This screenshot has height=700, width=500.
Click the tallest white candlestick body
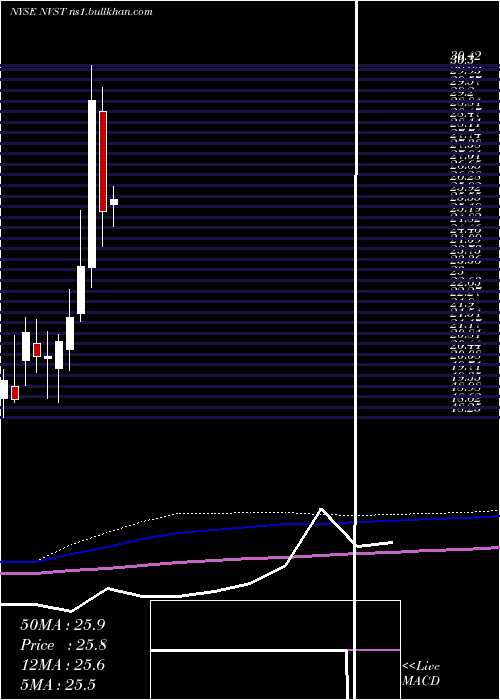click(92, 184)
